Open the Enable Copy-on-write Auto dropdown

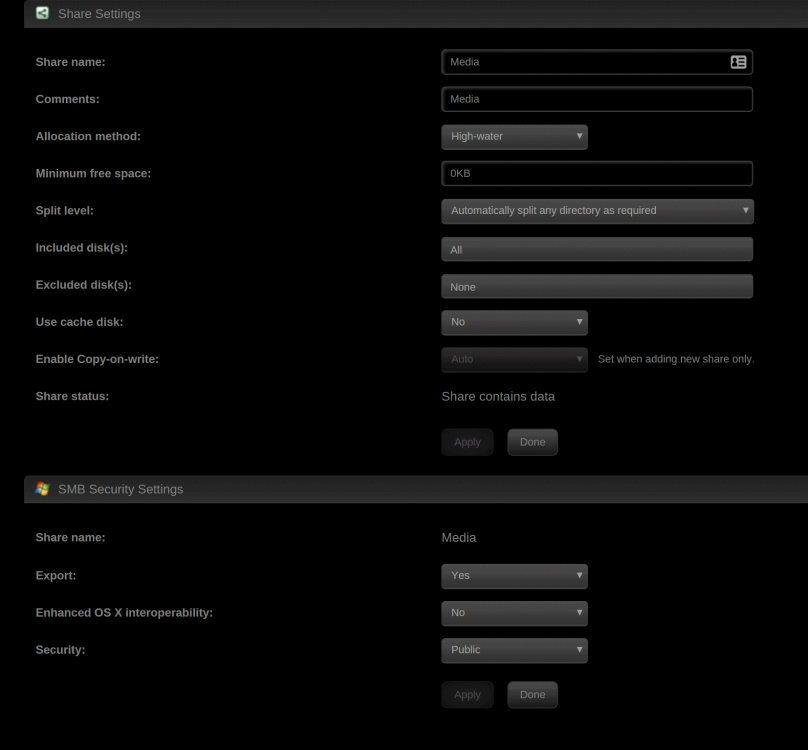[514, 359]
